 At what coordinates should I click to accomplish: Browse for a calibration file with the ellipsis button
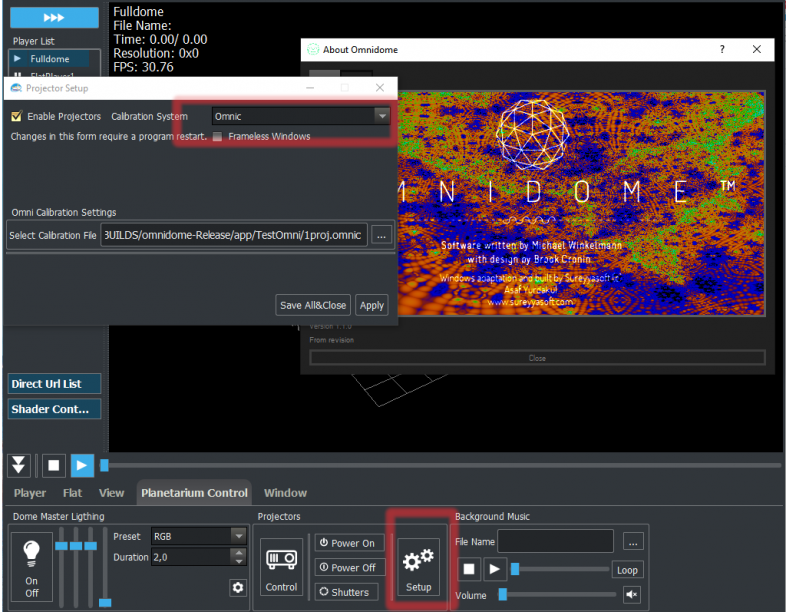pyautogui.click(x=381, y=235)
